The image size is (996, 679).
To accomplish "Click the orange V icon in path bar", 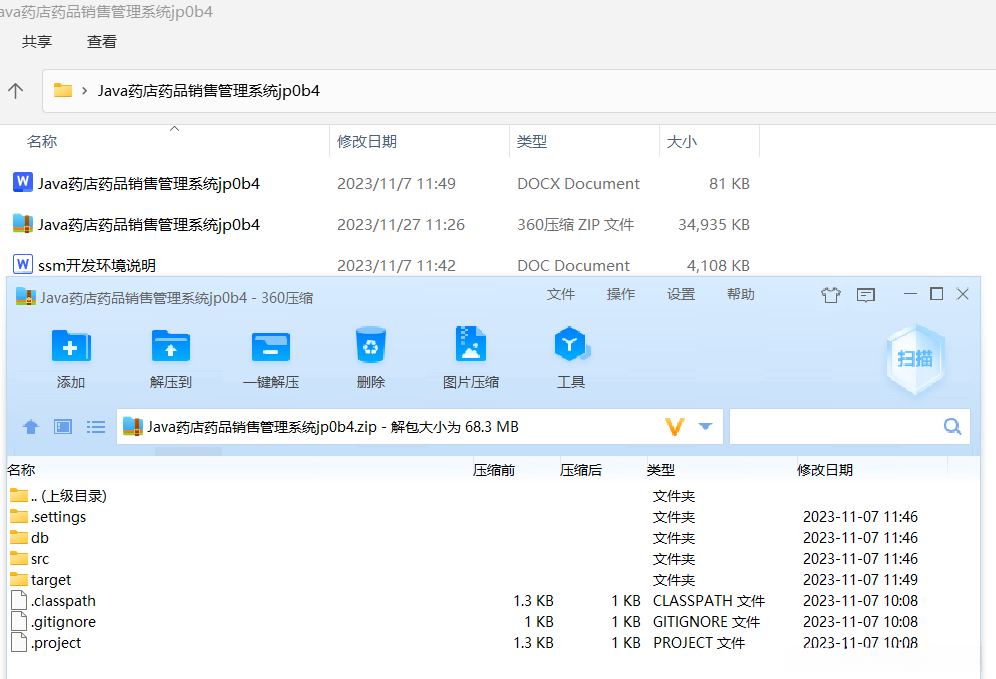I will click(675, 427).
